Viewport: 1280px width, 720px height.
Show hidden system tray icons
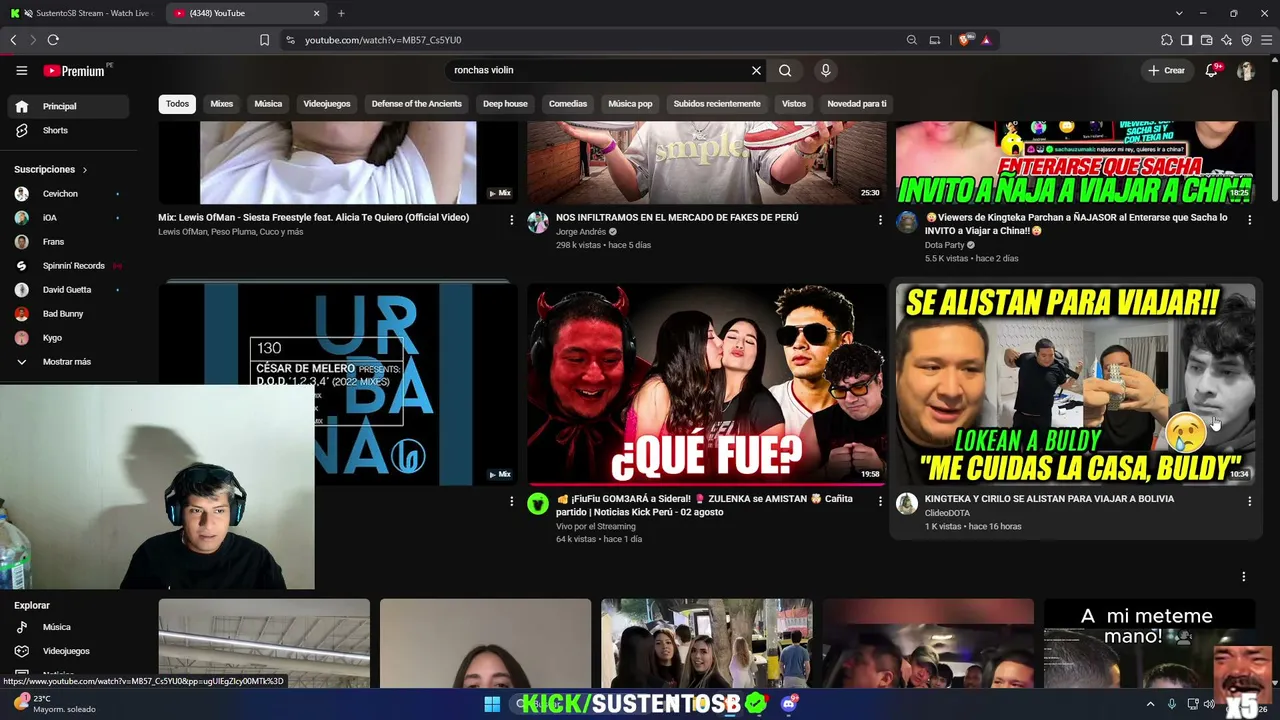point(1150,704)
